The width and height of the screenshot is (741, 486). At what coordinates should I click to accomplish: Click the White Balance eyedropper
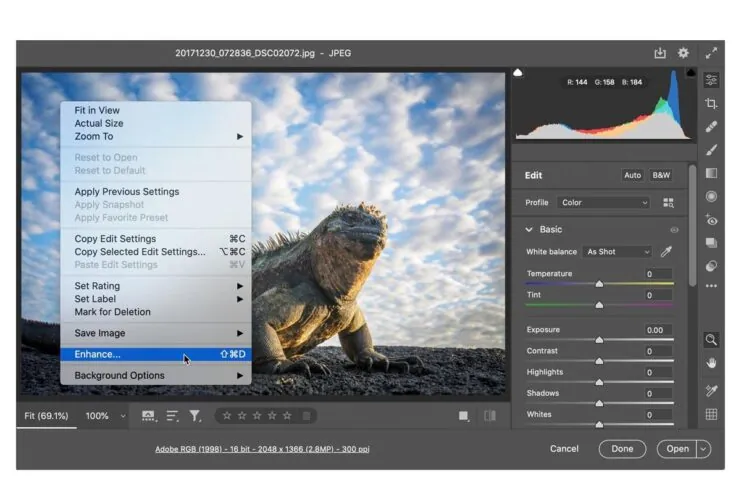pos(667,252)
